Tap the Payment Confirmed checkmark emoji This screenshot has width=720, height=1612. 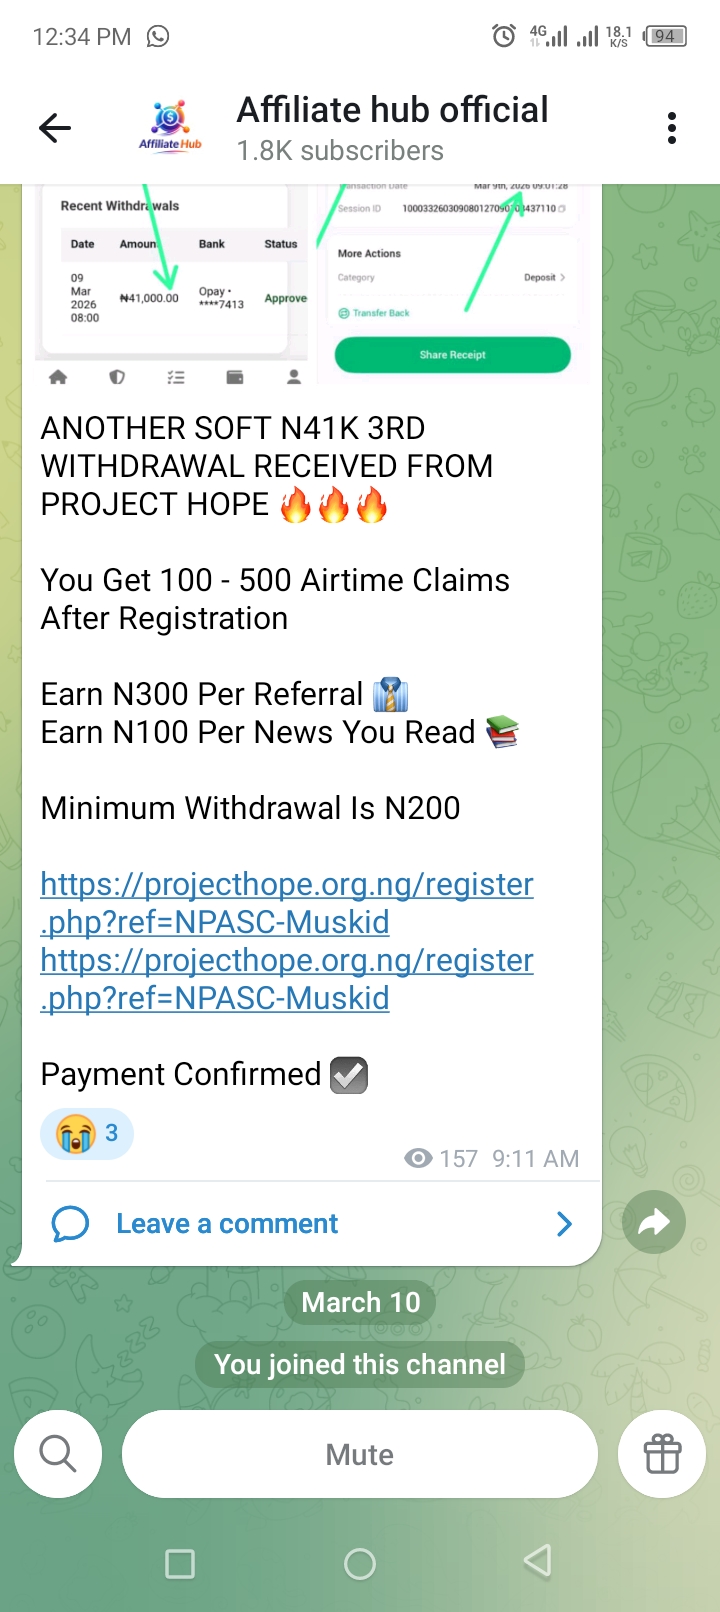[x=349, y=1075]
